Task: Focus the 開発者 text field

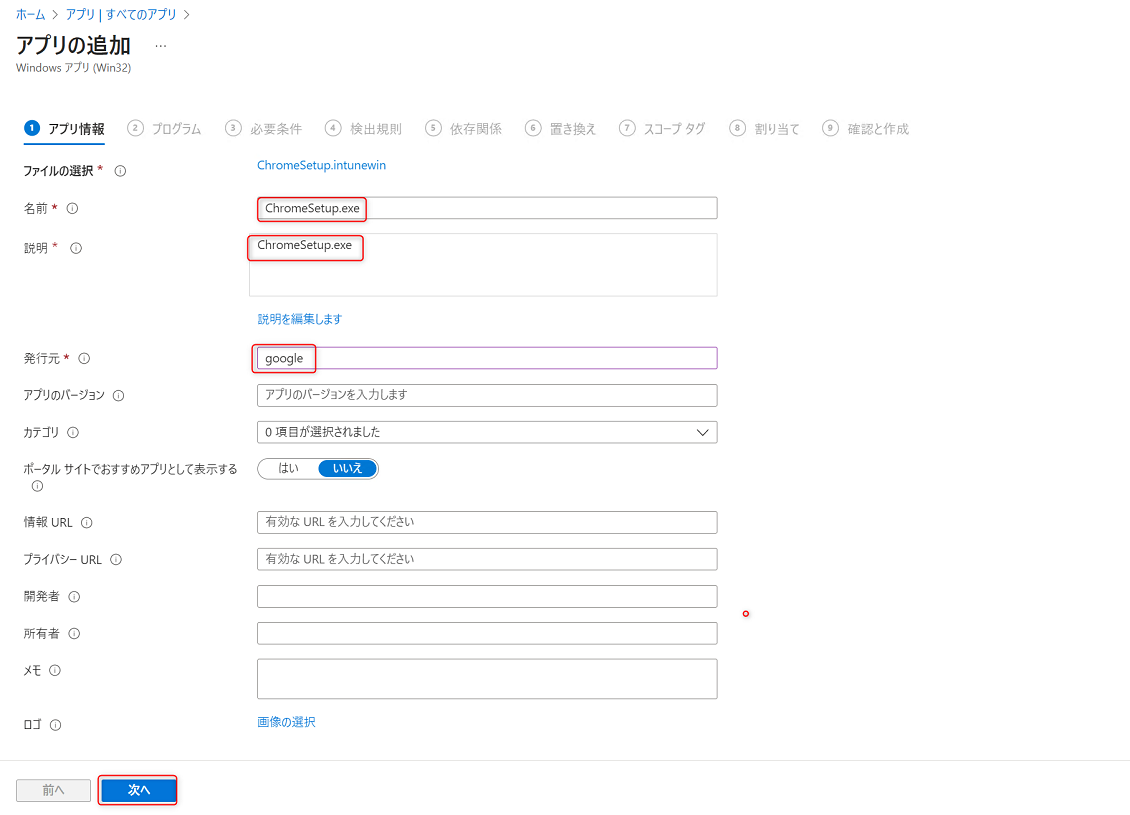Action: pos(487,597)
